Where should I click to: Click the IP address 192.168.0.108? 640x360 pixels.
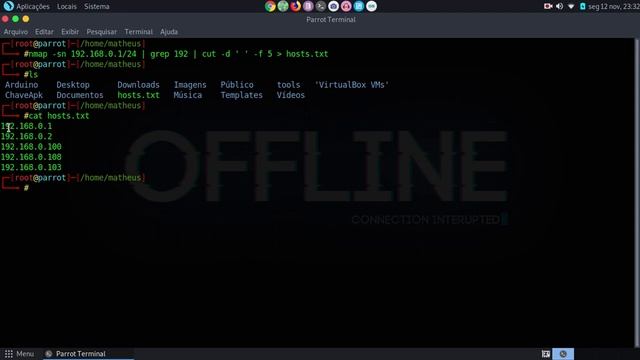tap(31, 157)
